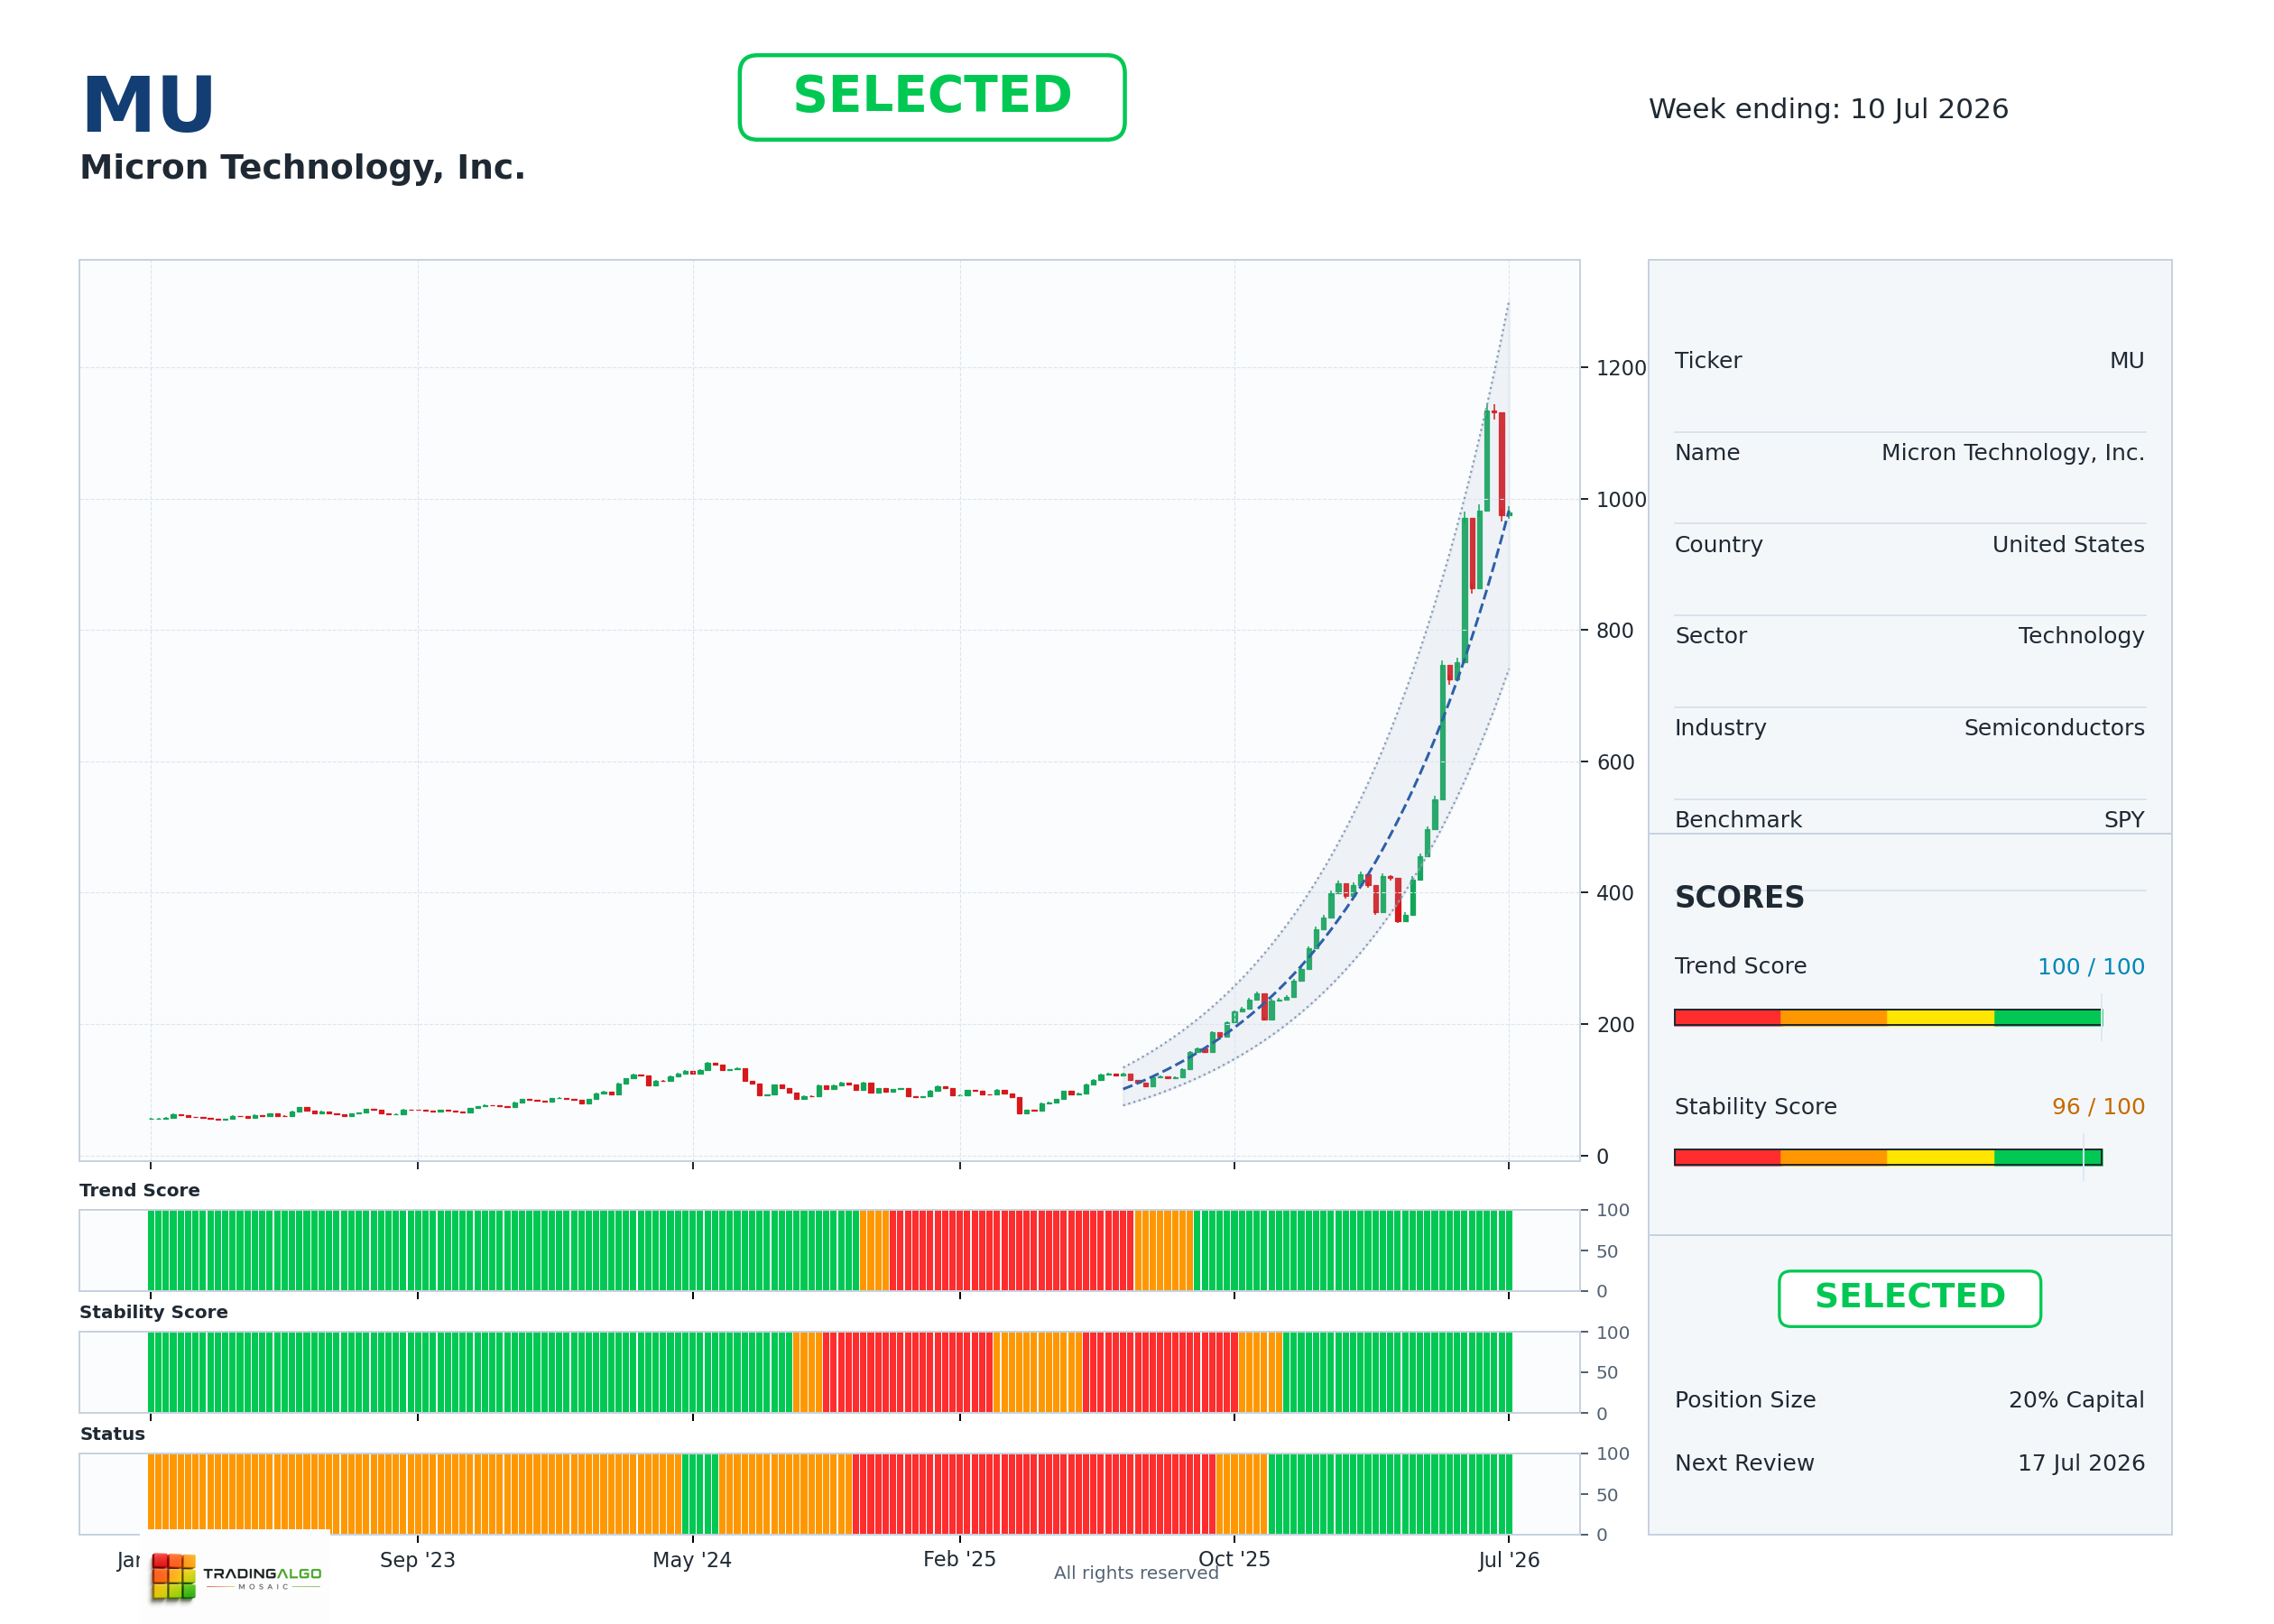
Task: Click the Feb '25 date axis label
Action: click(959, 1560)
